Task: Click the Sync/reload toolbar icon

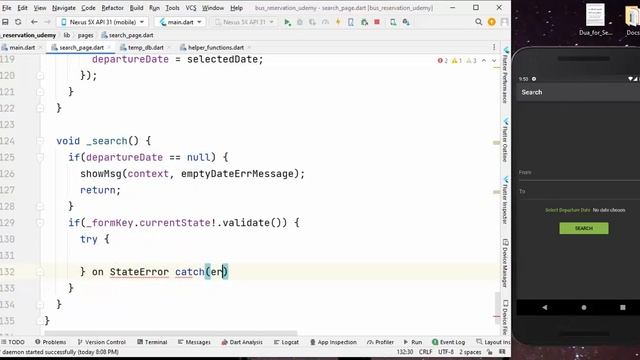Action: coord(18,22)
